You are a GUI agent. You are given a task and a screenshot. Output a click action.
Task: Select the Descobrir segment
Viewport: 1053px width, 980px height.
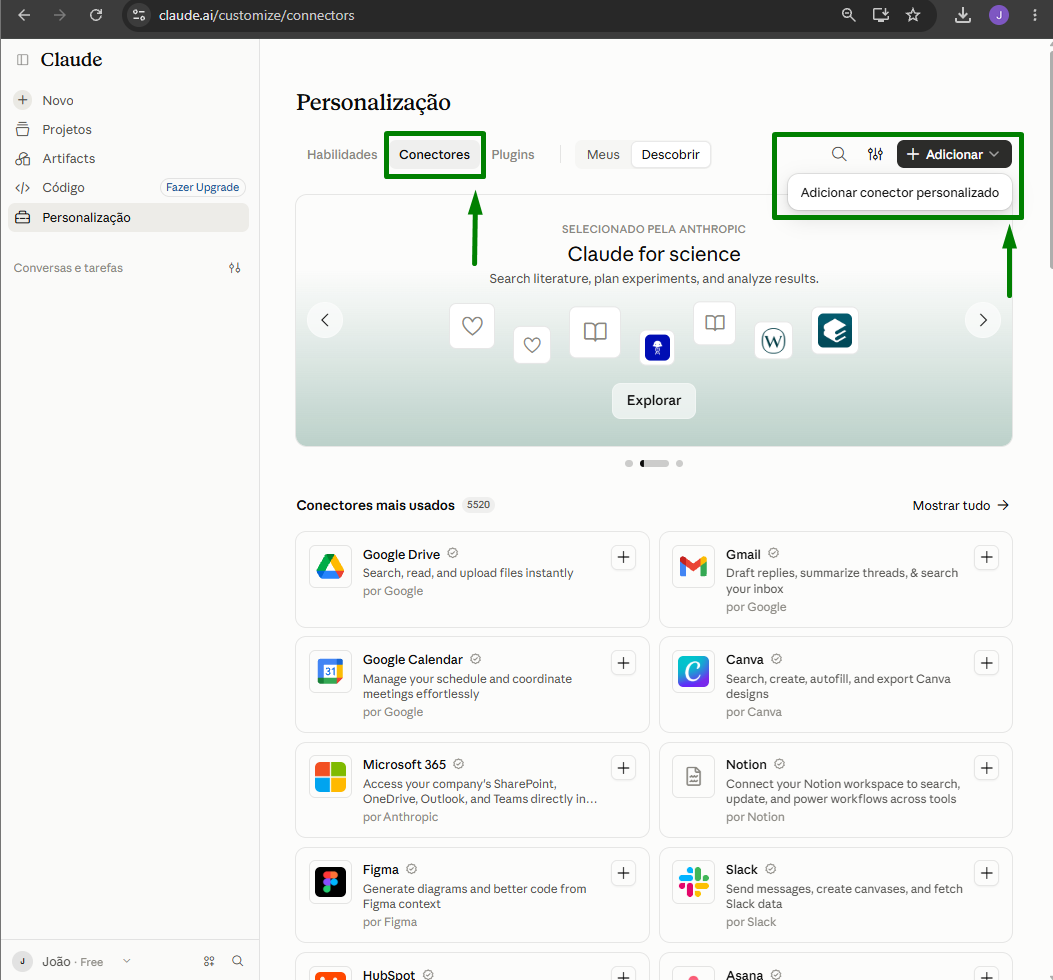pos(670,154)
